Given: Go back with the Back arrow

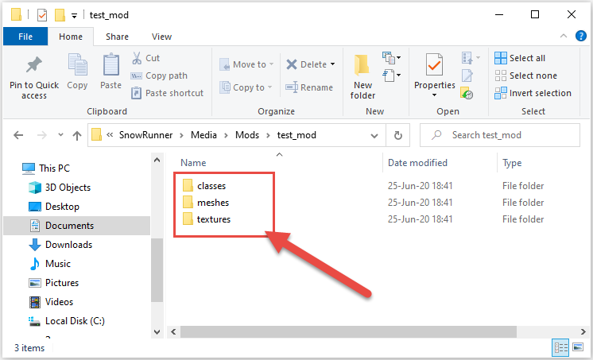Looking at the screenshot, I should point(18,135).
